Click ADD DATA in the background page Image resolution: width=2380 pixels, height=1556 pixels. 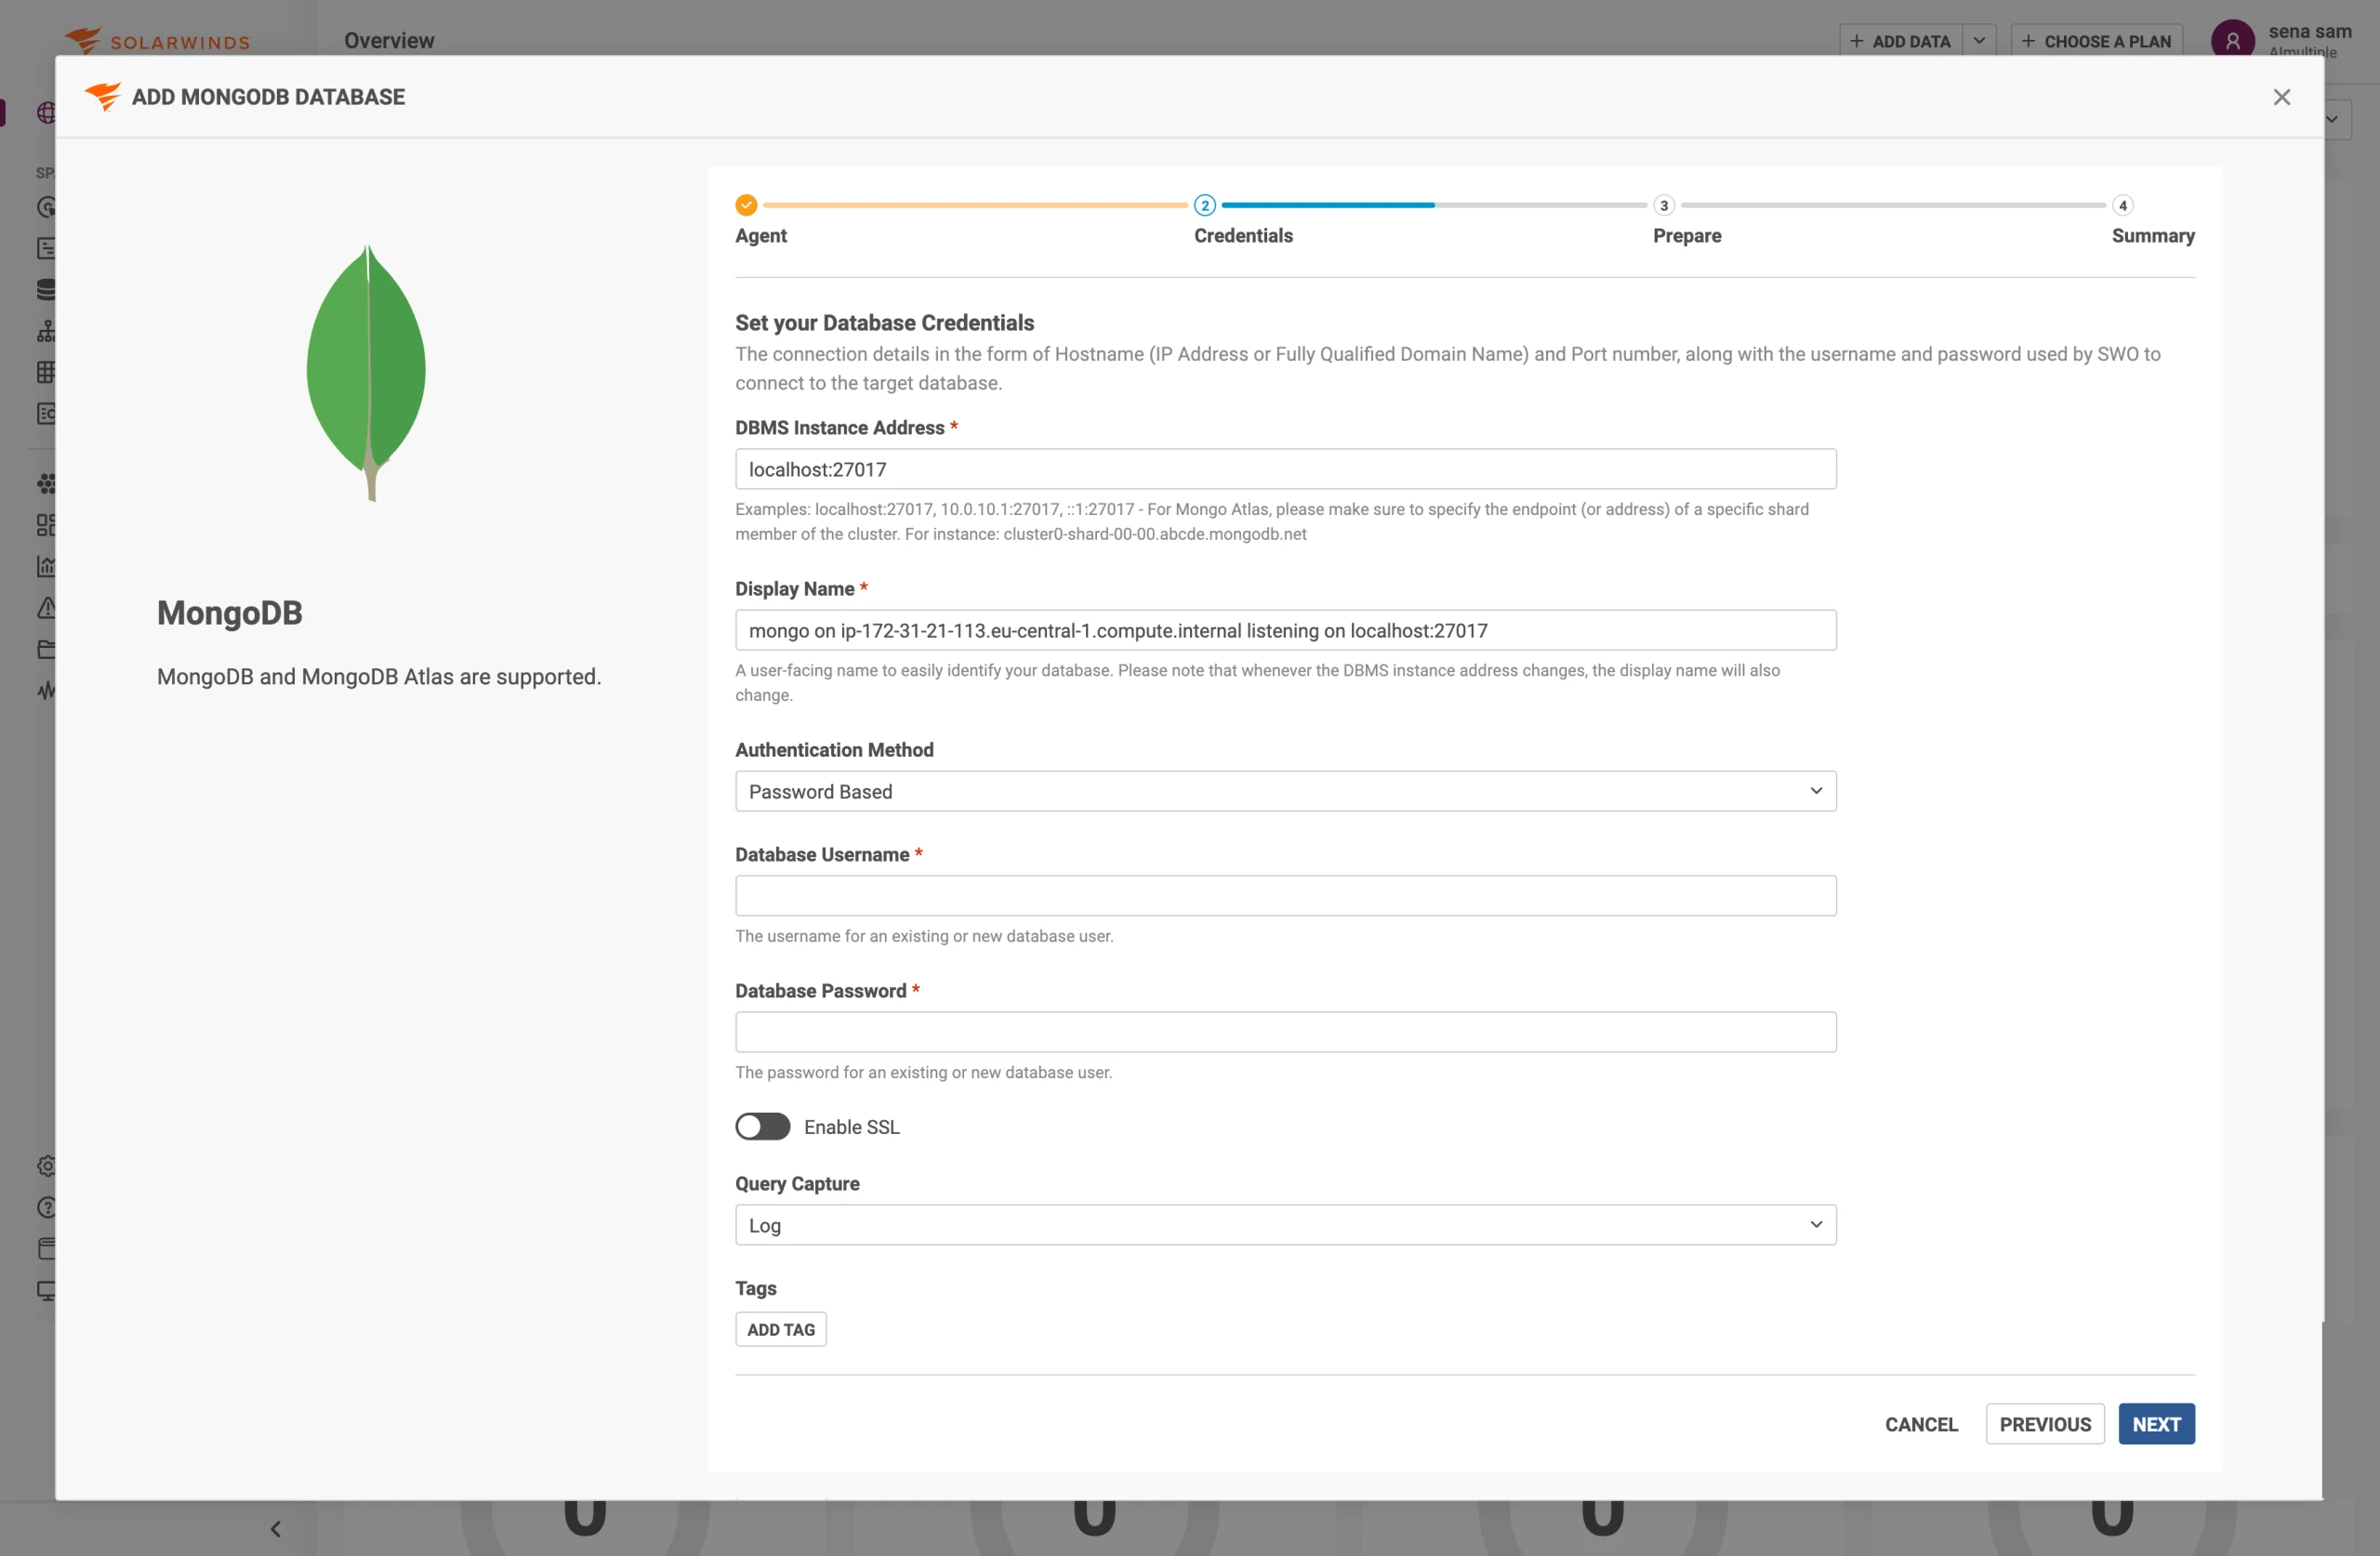(1900, 41)
